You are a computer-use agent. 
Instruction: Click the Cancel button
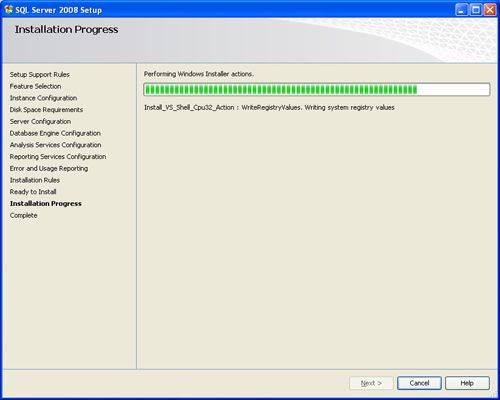[x=419, y=383]
